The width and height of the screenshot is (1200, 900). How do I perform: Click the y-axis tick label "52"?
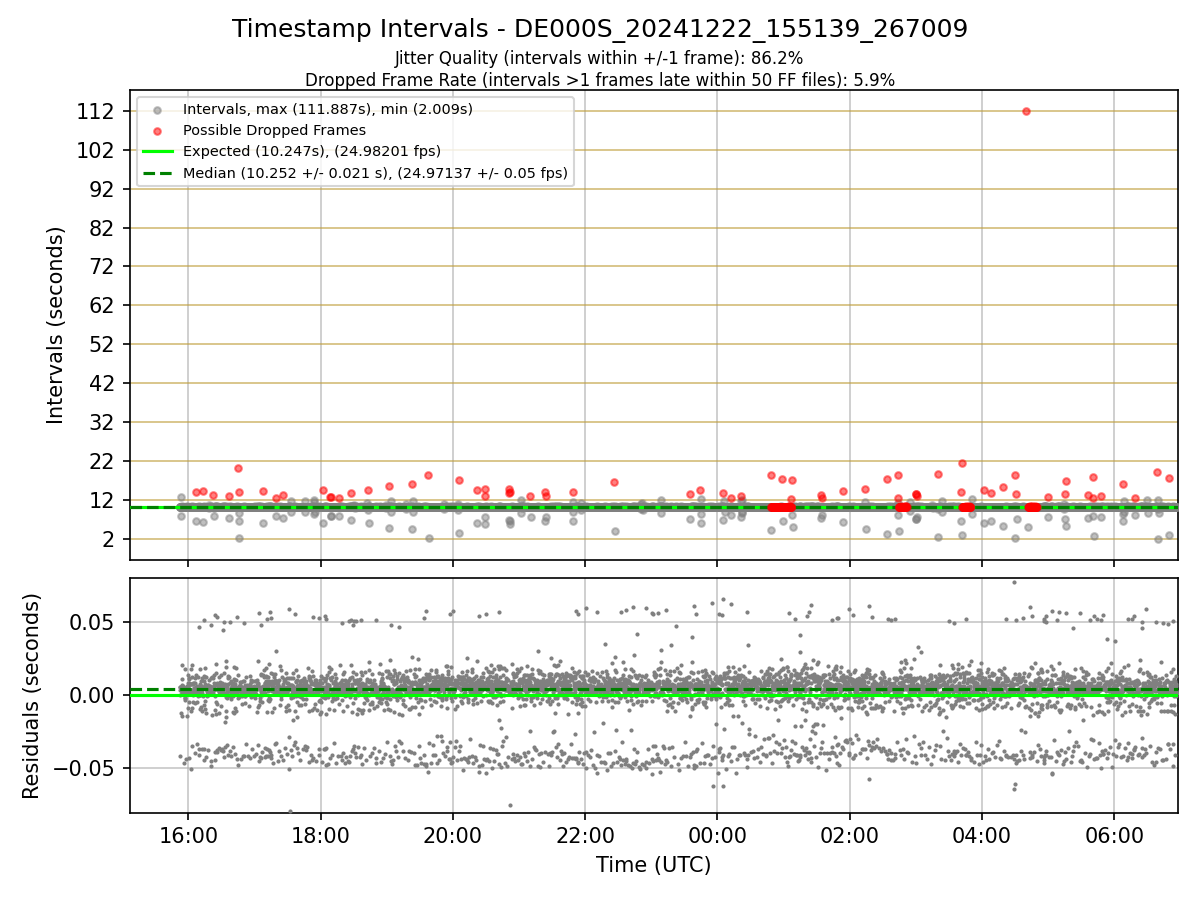coord(101,345)
